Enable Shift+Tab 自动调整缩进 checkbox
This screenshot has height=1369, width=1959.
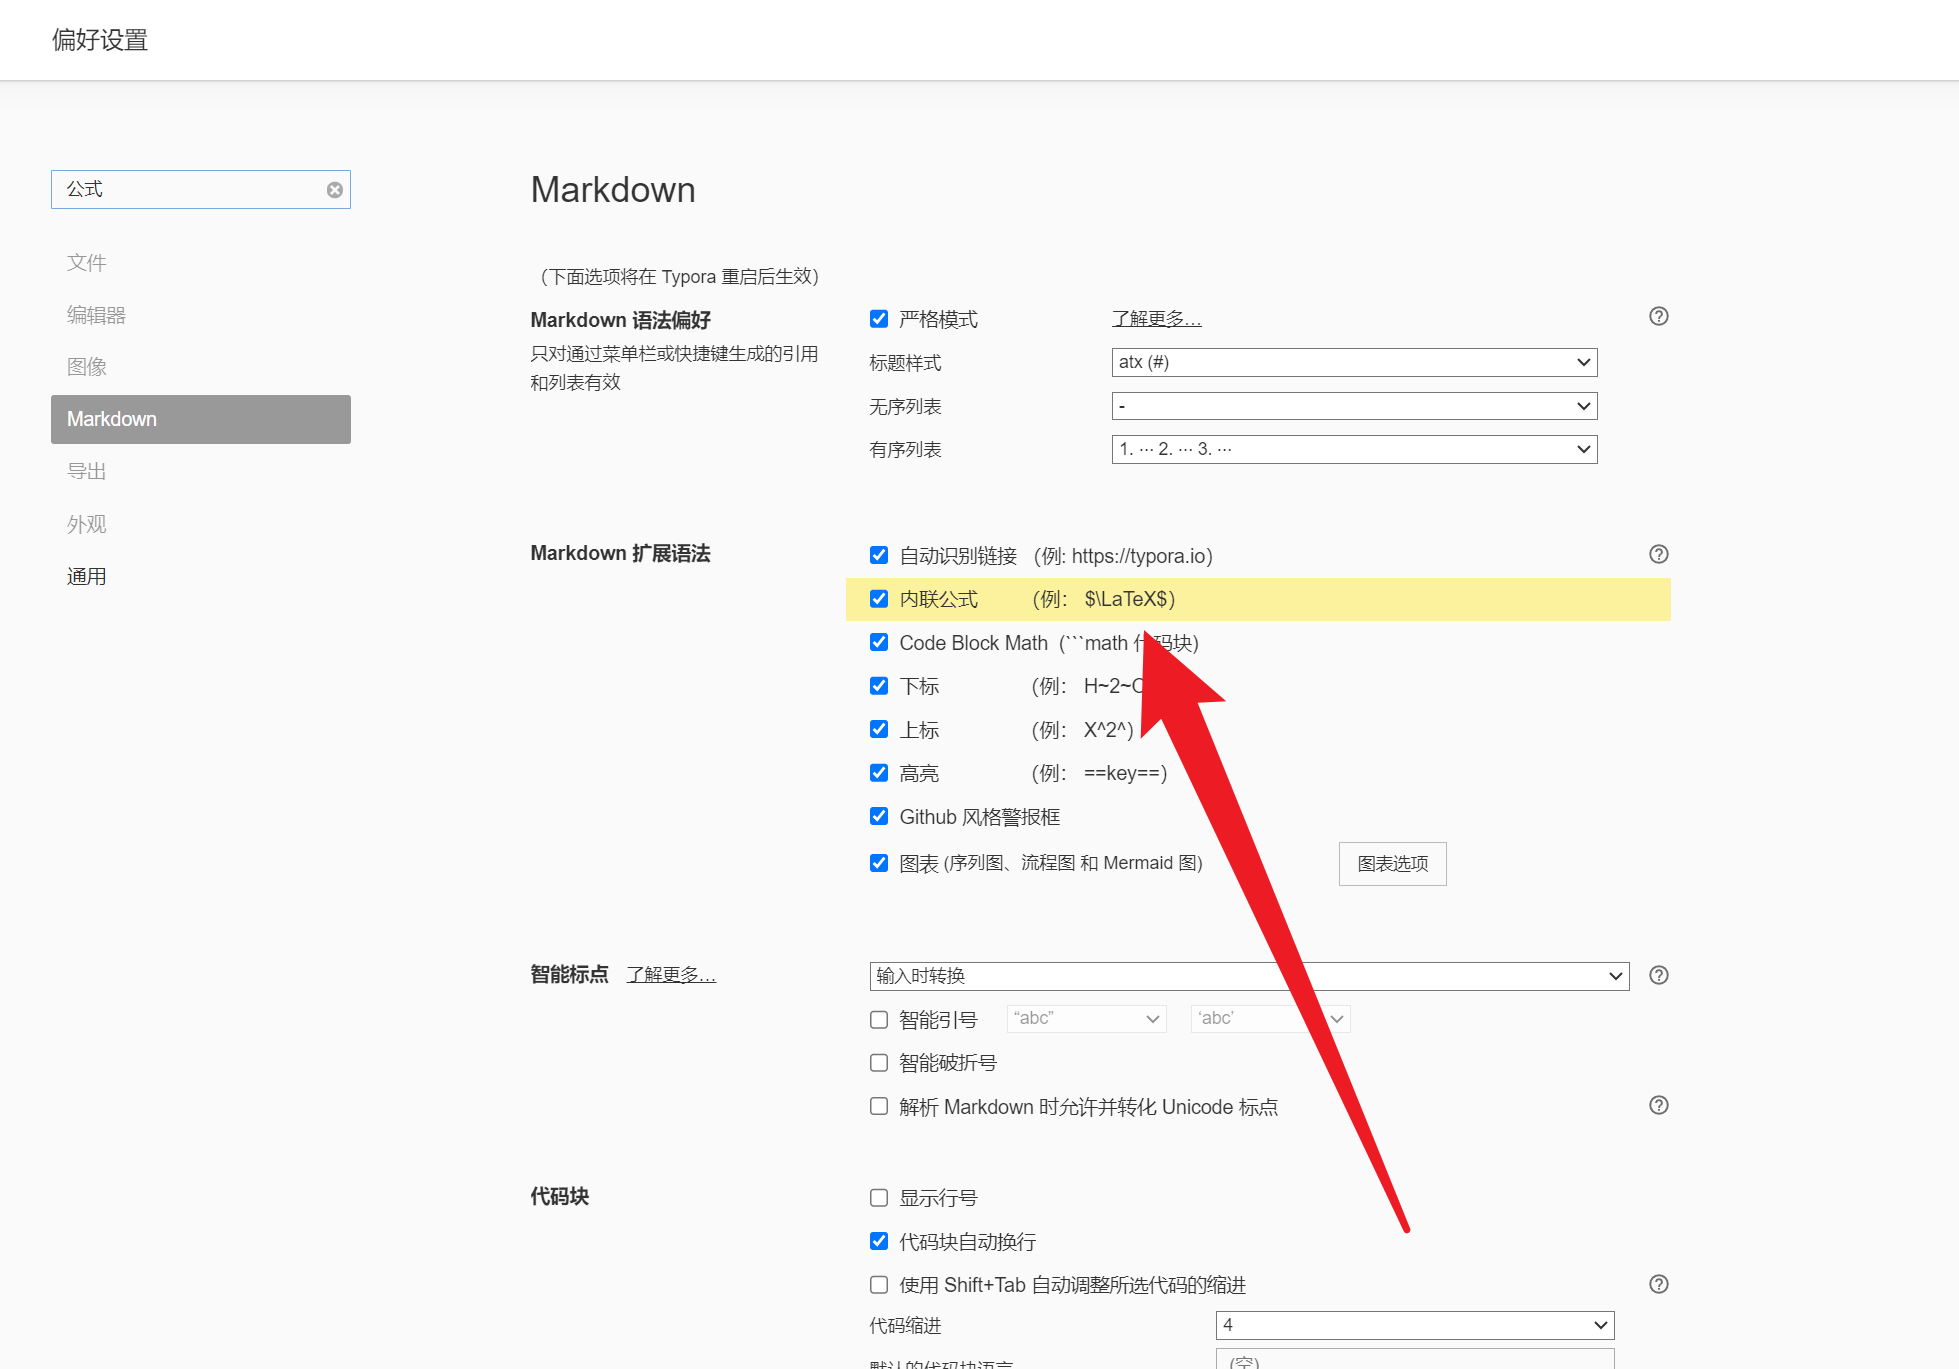coord(879,1285)
